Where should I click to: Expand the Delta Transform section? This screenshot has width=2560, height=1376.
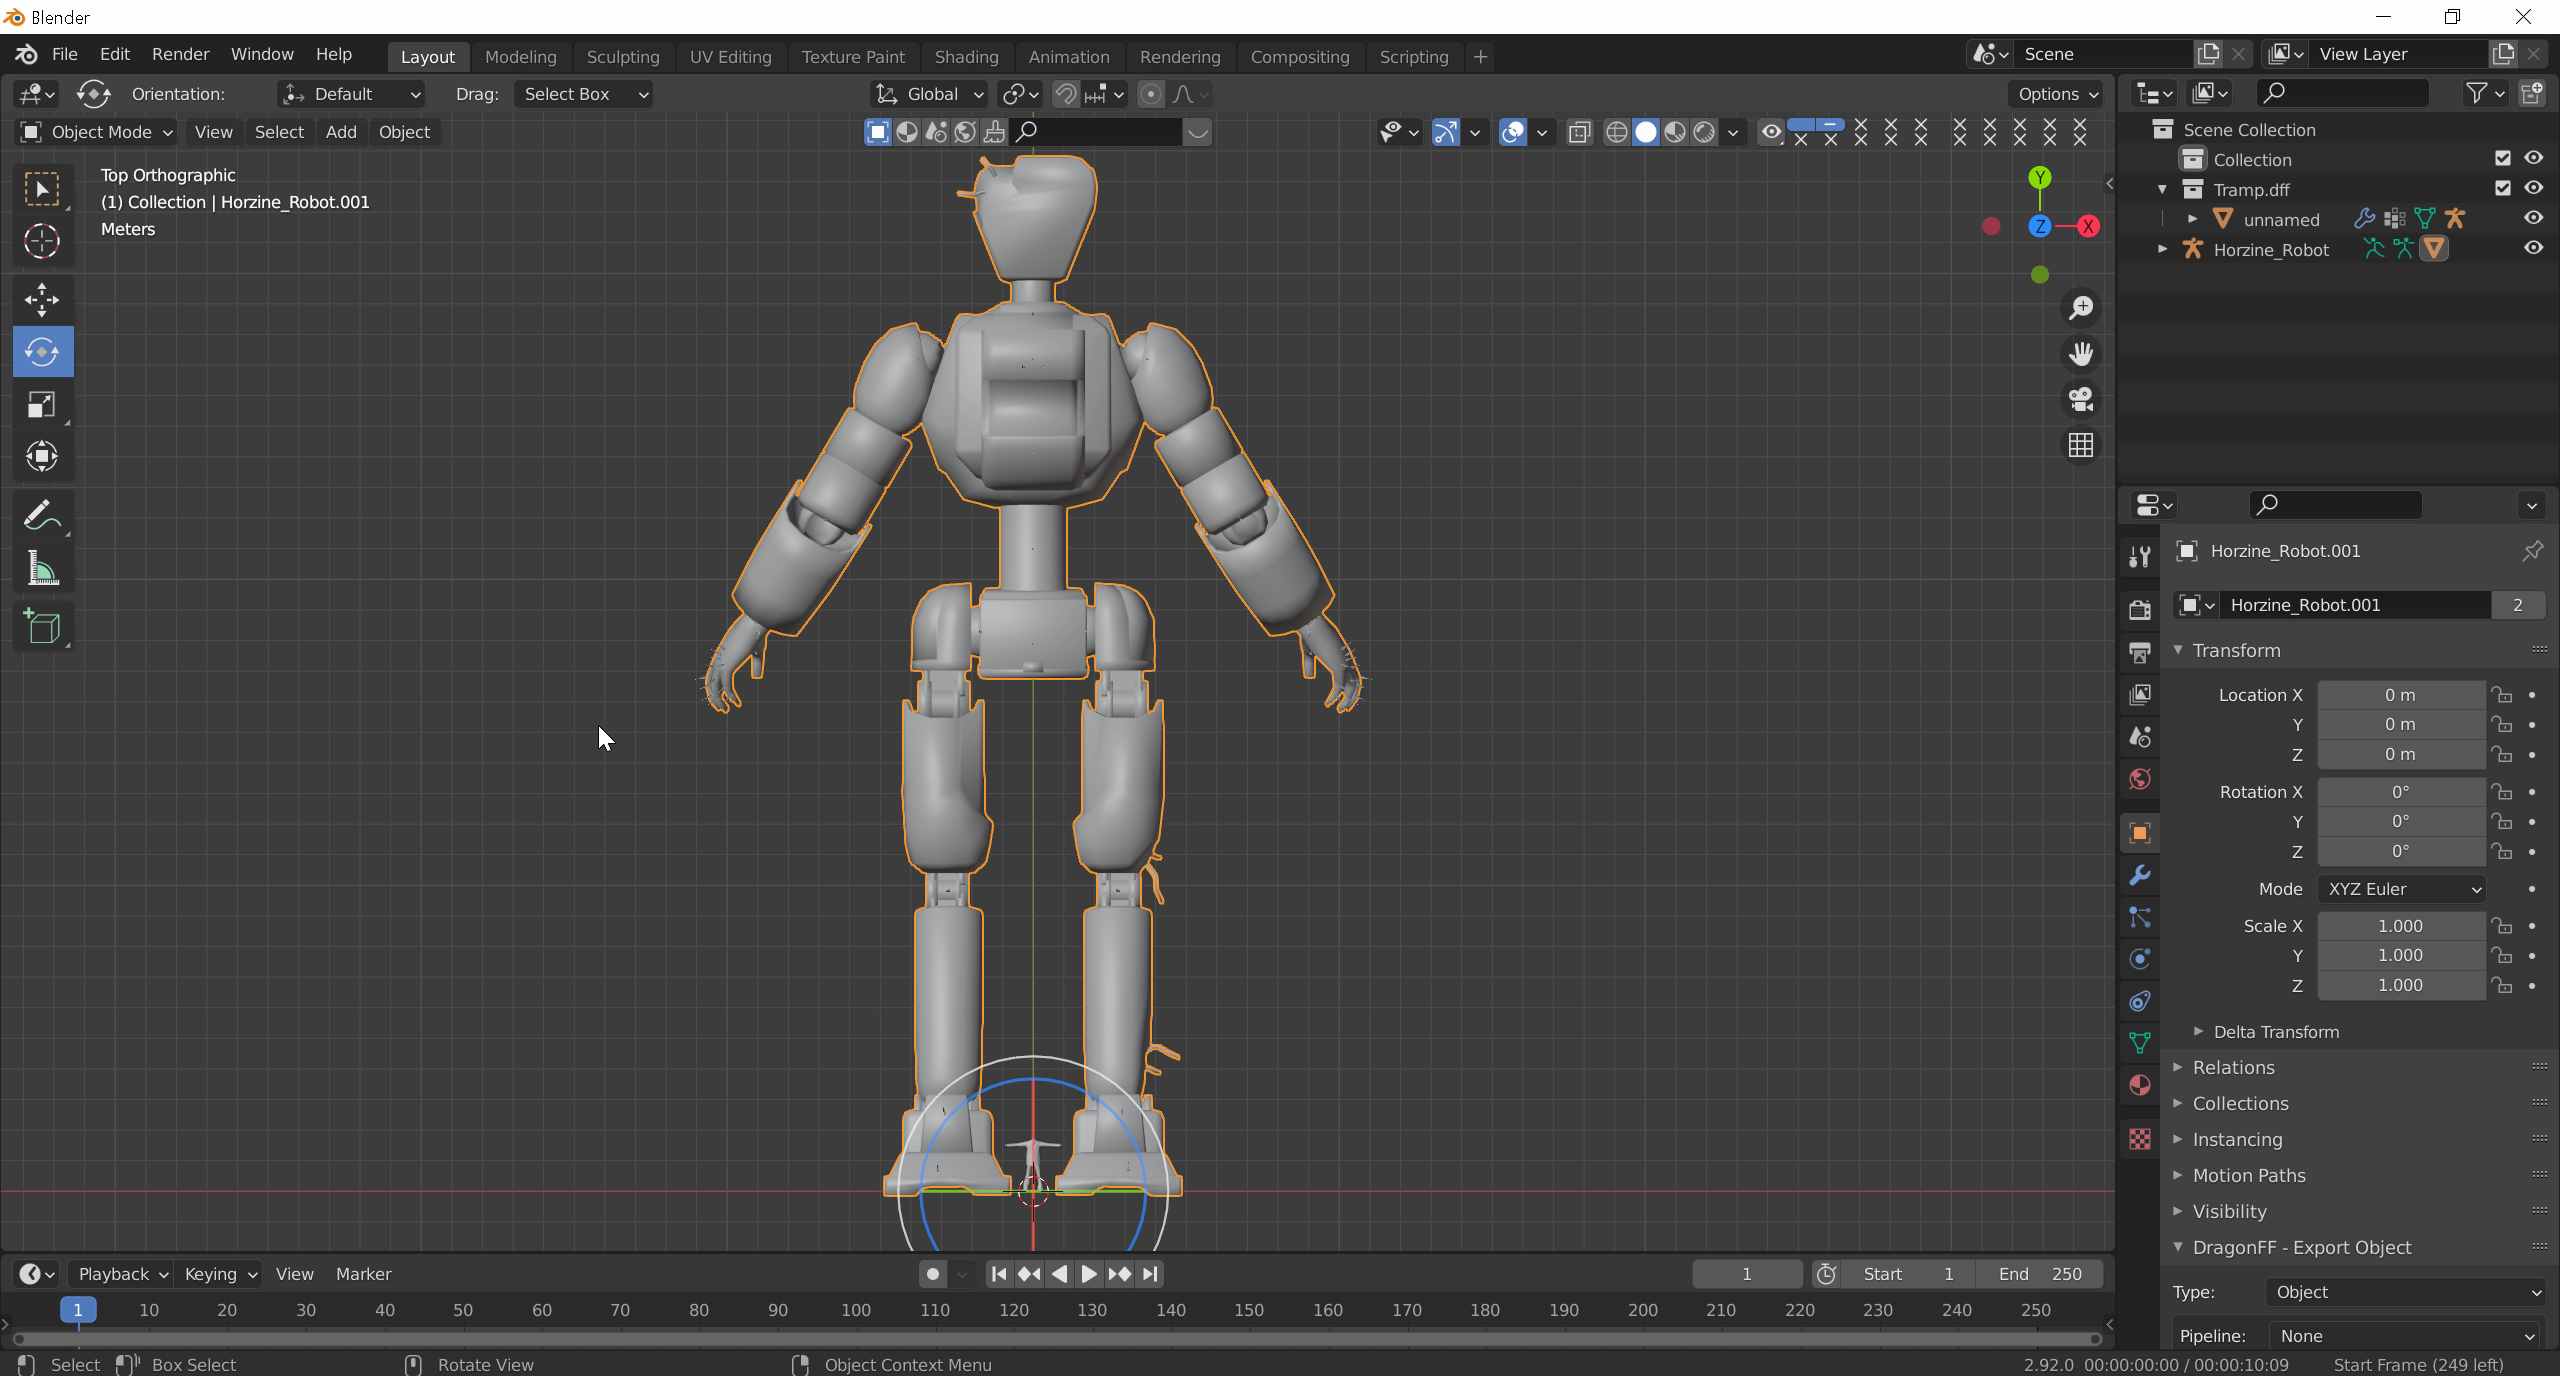coord(2275,1032)
